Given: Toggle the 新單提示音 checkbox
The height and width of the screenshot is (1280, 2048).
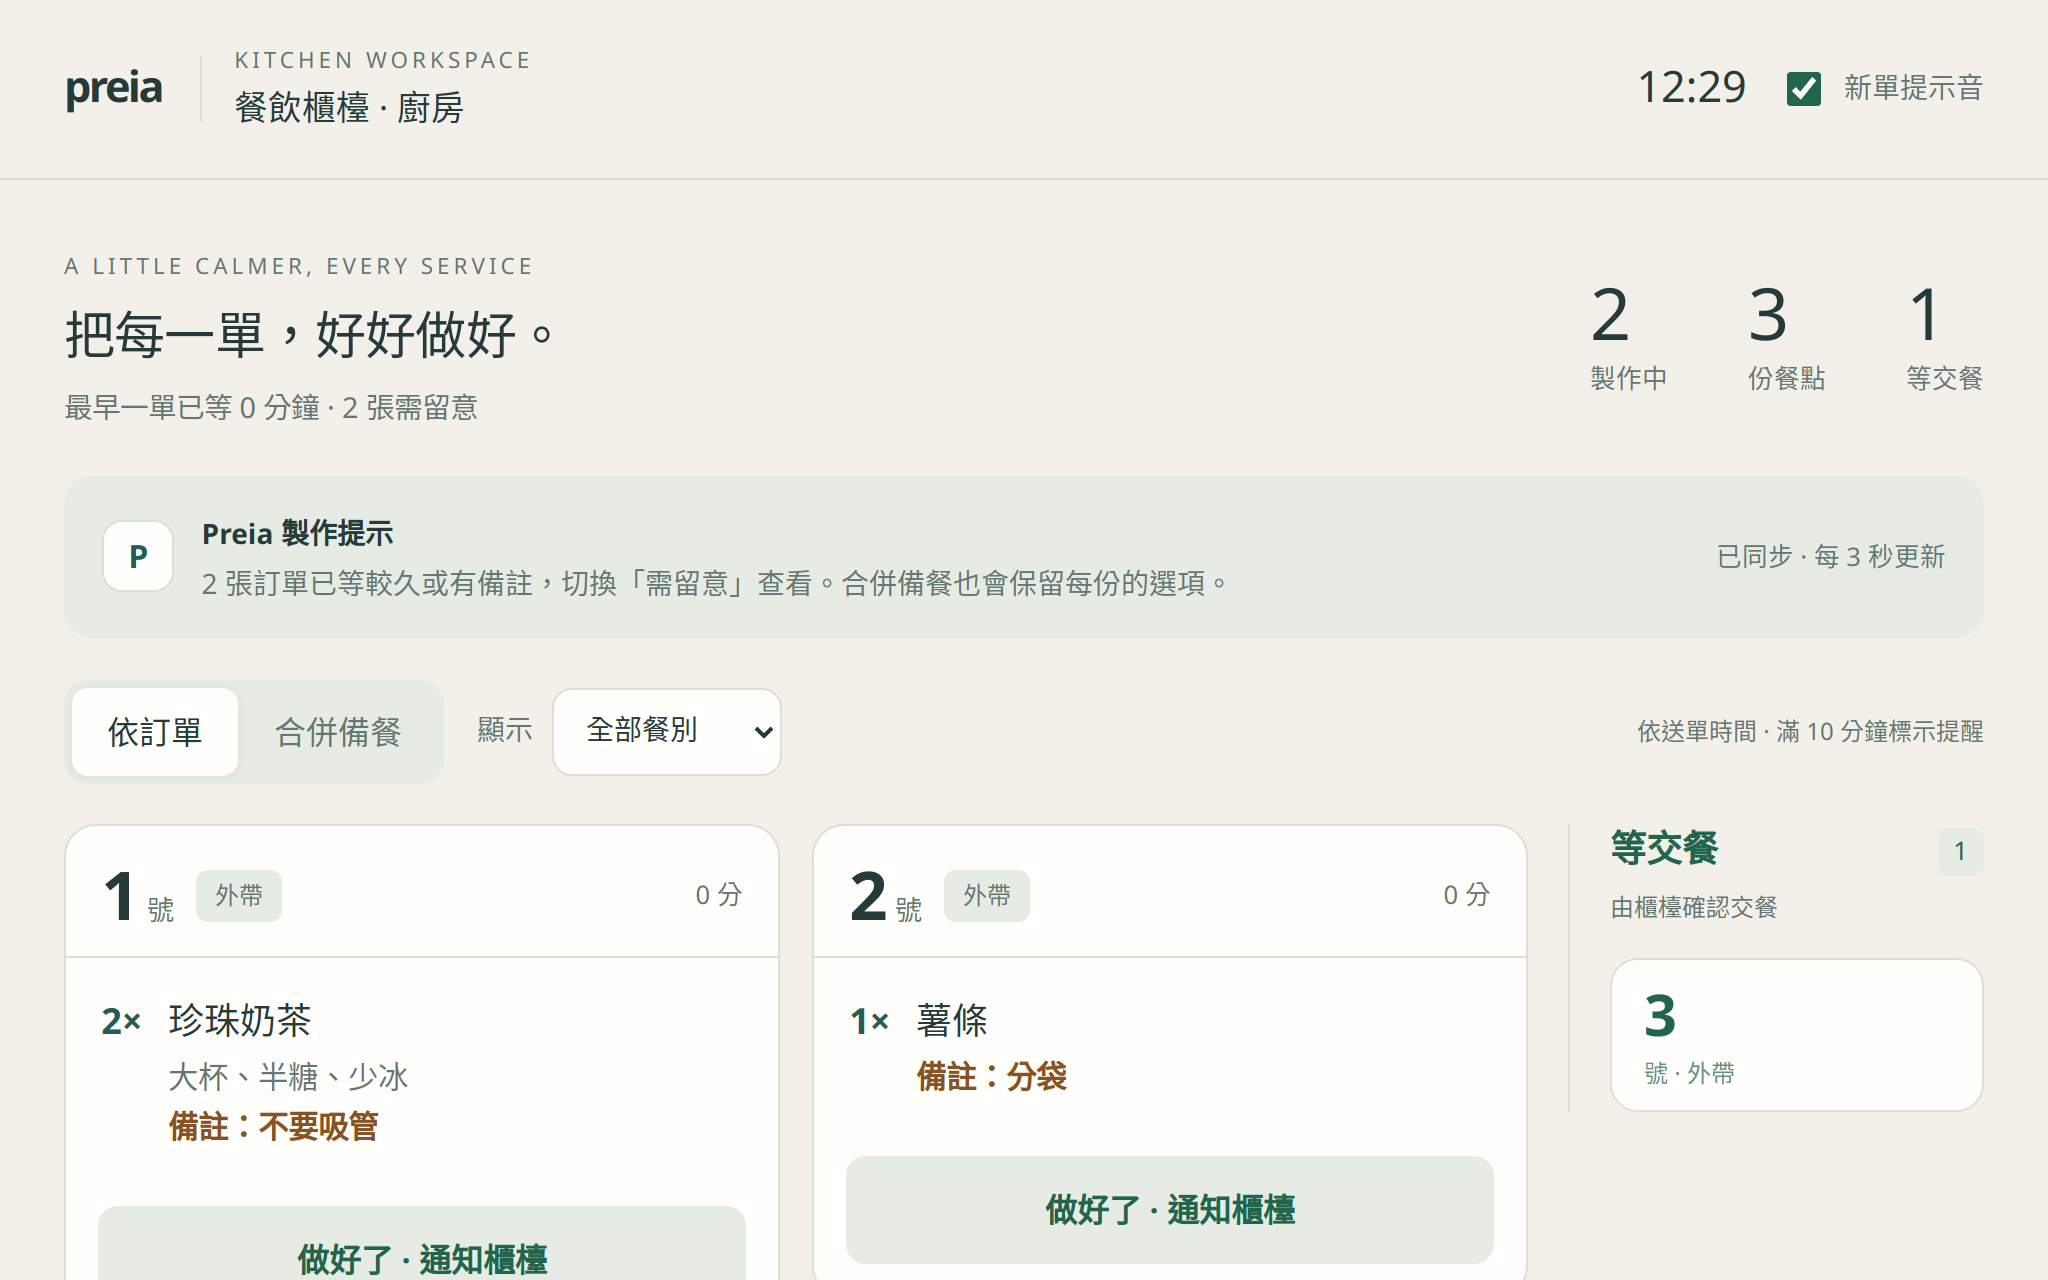Looking at the screenshot, I should pos(1803,89).
